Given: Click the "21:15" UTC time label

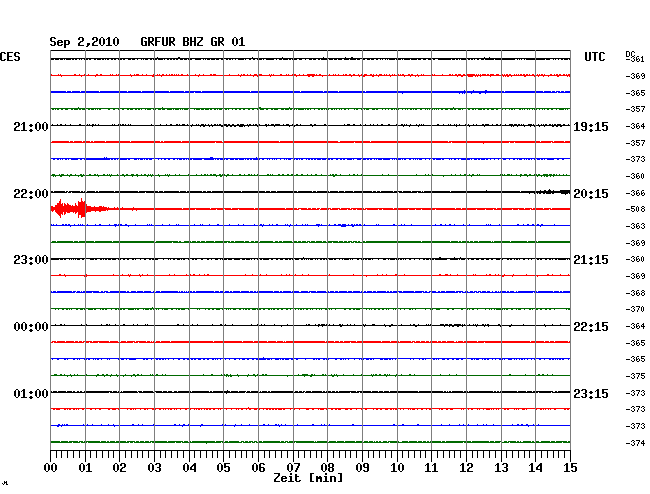Looking at the screenshot, I should click(591, 260).
